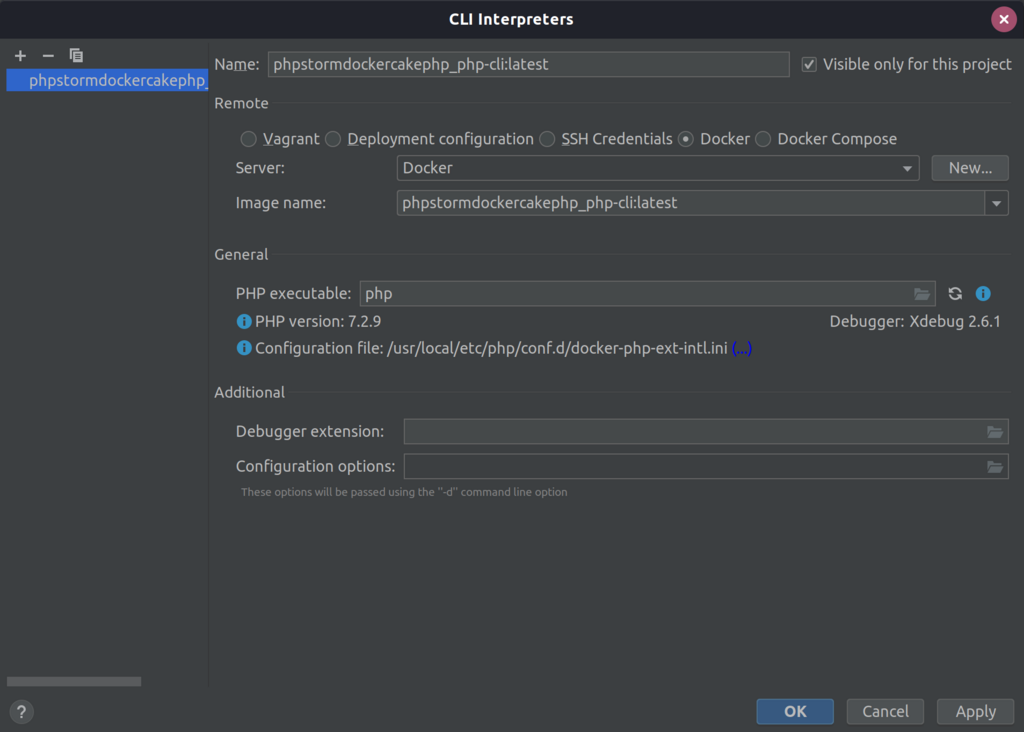Screen dimensions: 1024x732
Task: Select phpstormdockercakephp in the interpreter list
Action: tap(103, 80)
